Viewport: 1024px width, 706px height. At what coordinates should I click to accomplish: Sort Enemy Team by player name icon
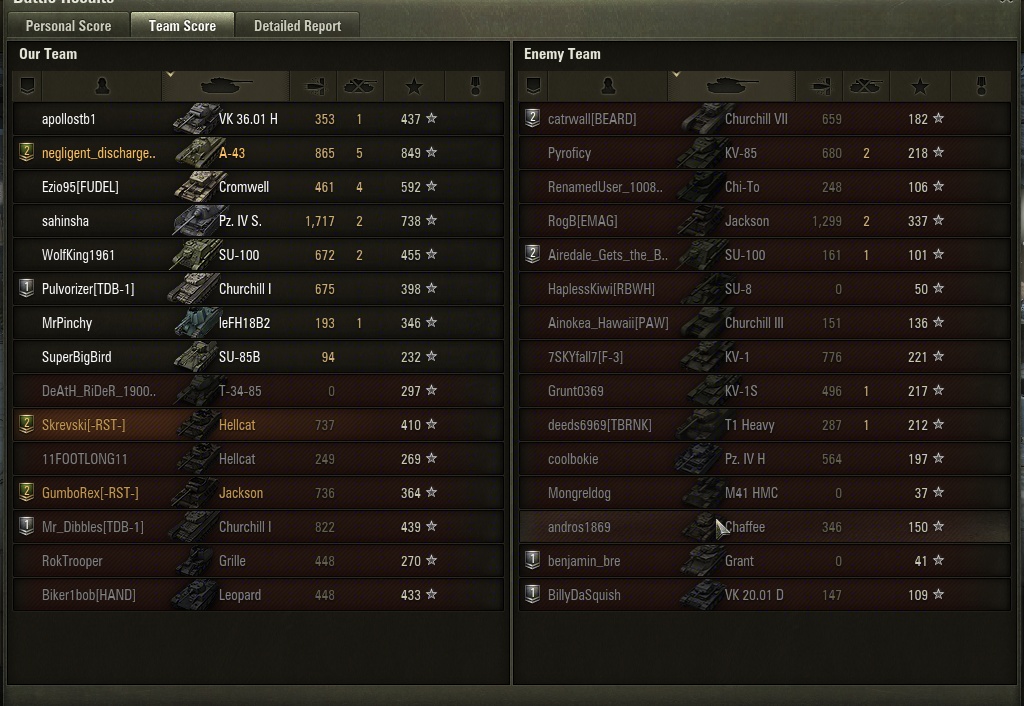pos(608,86)
